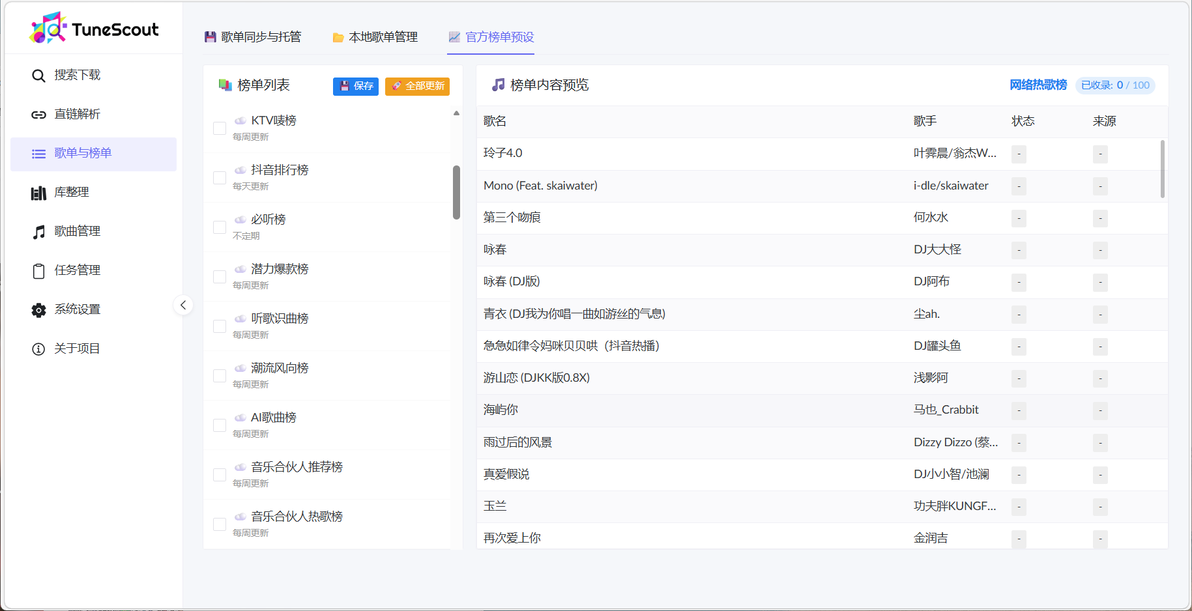
Task: Click the info icon beside 关于项目
Action: click(38, 349)
